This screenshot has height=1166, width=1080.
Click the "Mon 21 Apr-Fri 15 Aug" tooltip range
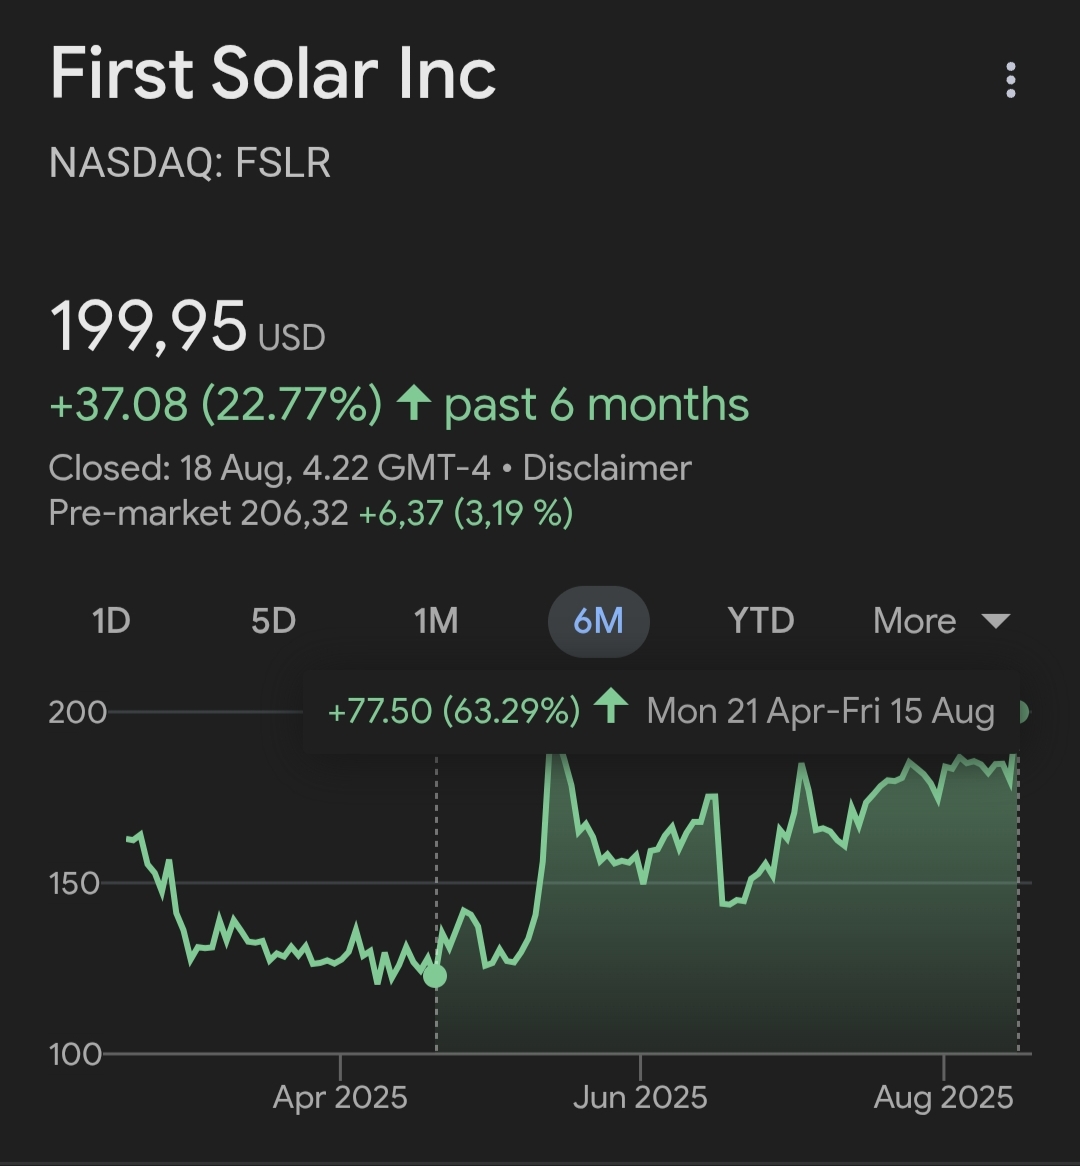coord(820,712)
